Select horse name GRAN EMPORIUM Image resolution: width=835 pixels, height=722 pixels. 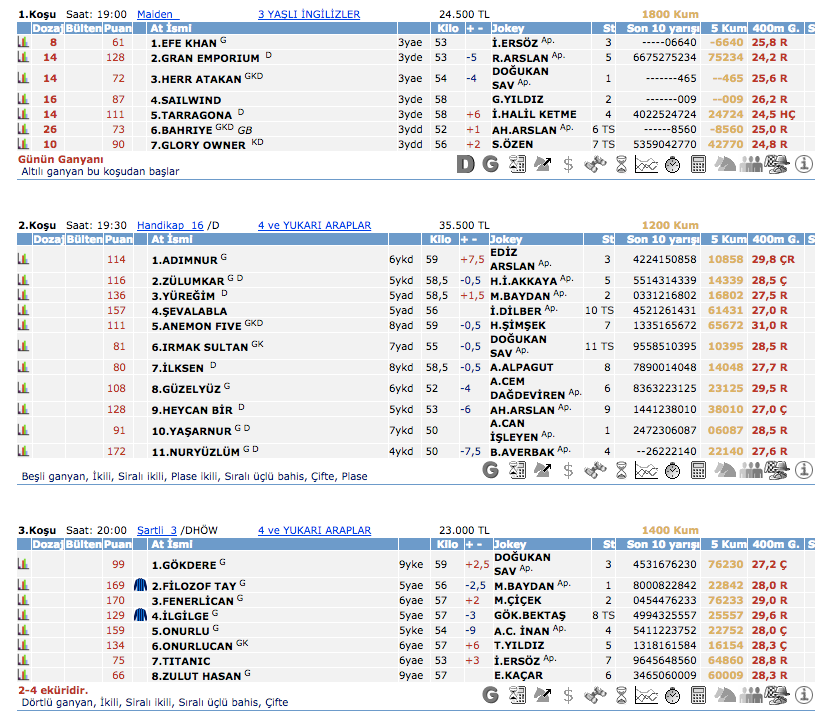coord(205,59)
